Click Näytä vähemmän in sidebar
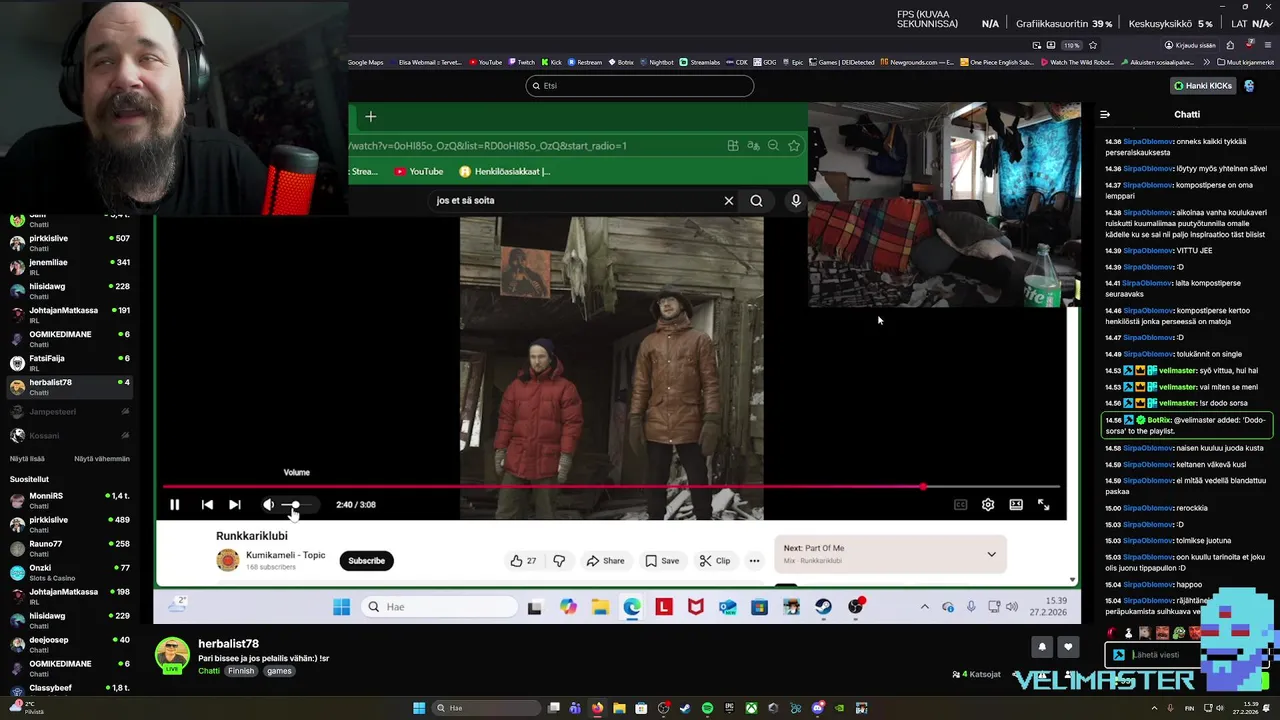Viewport: 1280px width, 720px height. point(102,458)
